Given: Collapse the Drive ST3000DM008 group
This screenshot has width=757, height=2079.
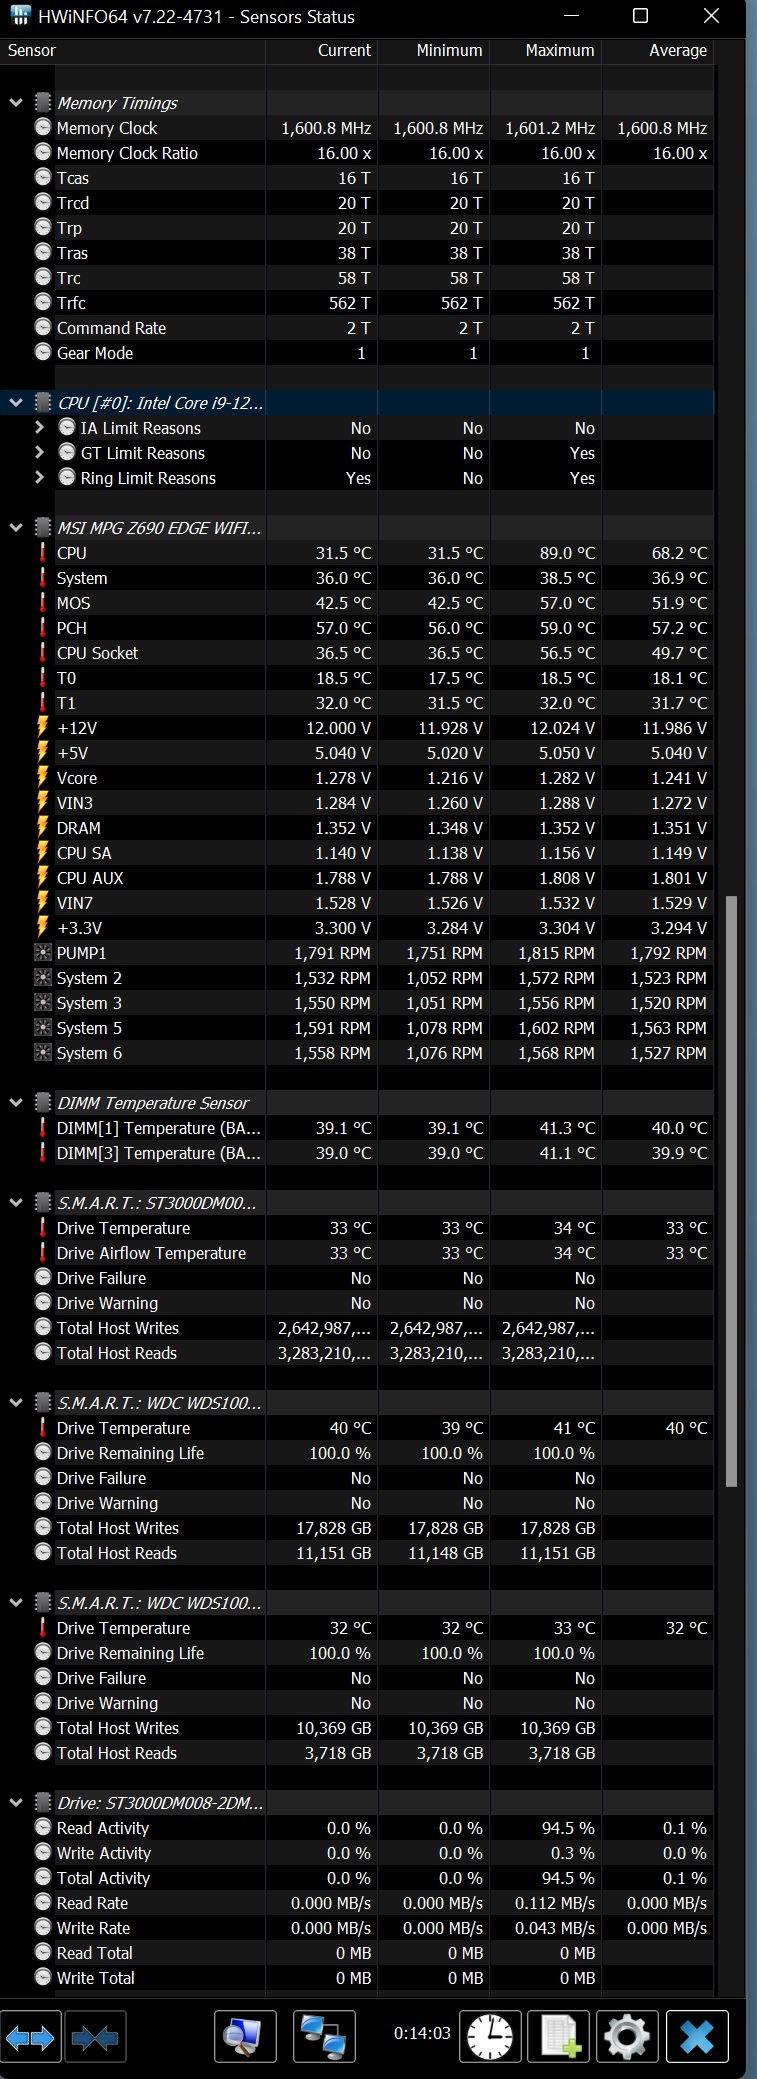Looking at the screenshot, I should tap(16, 1802).
